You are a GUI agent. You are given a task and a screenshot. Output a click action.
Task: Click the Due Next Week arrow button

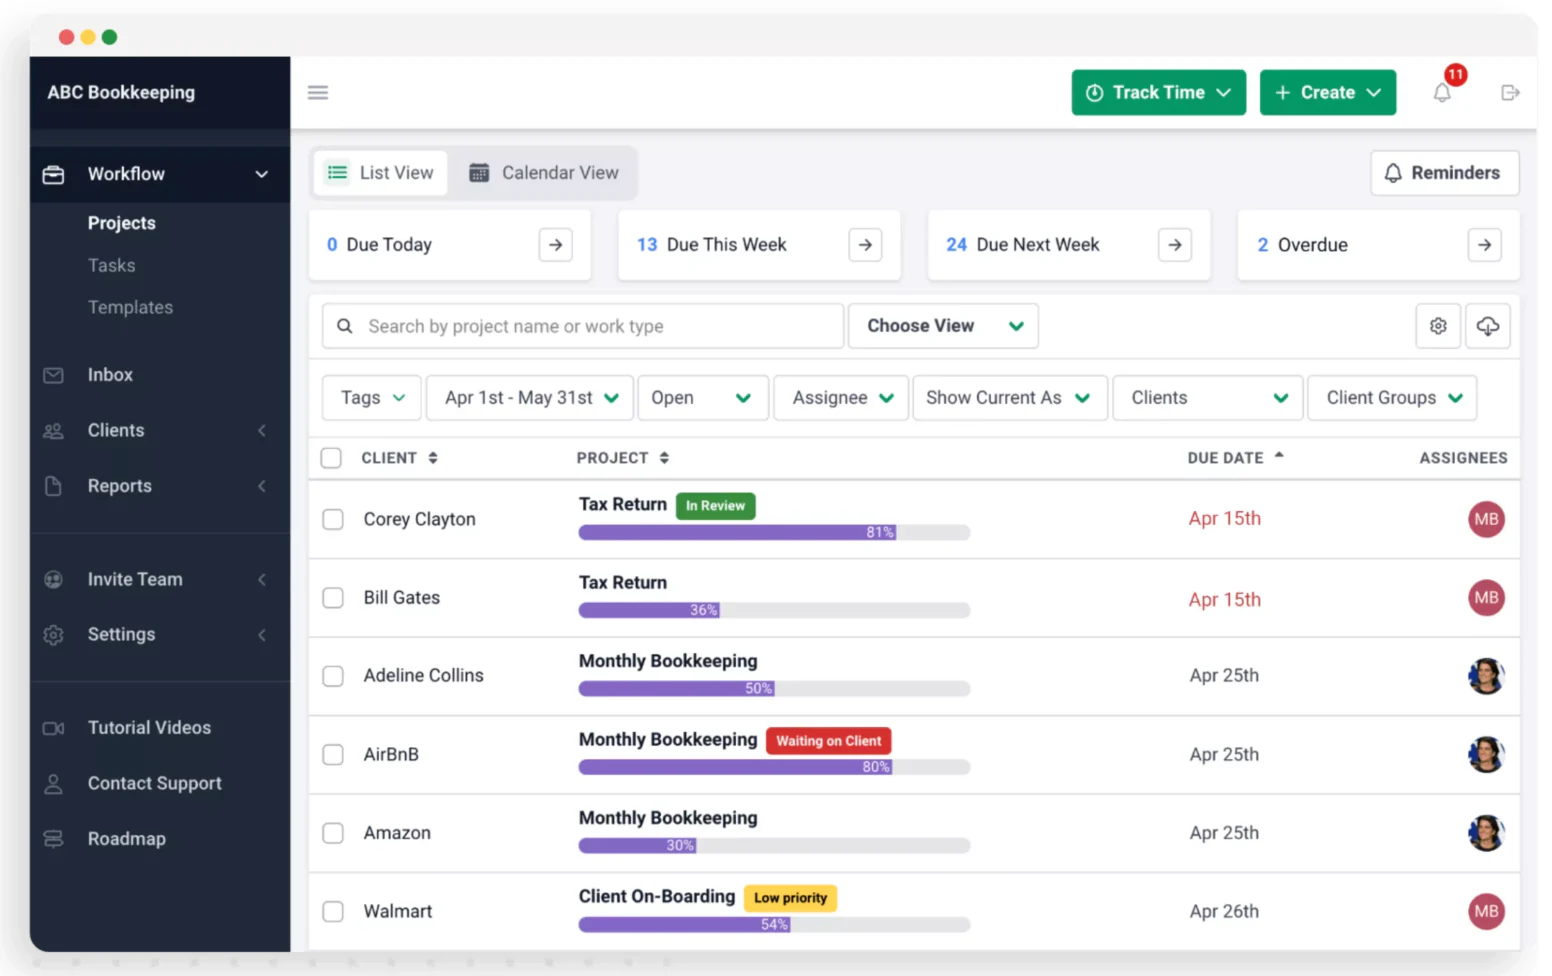point(1175,245)
